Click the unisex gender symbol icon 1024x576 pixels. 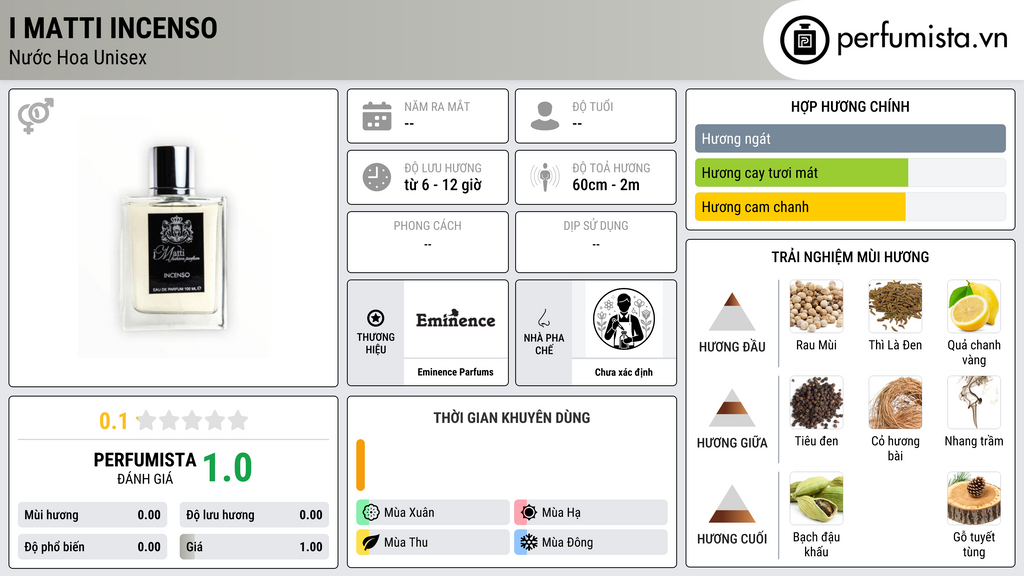click(x=35, y=116)
